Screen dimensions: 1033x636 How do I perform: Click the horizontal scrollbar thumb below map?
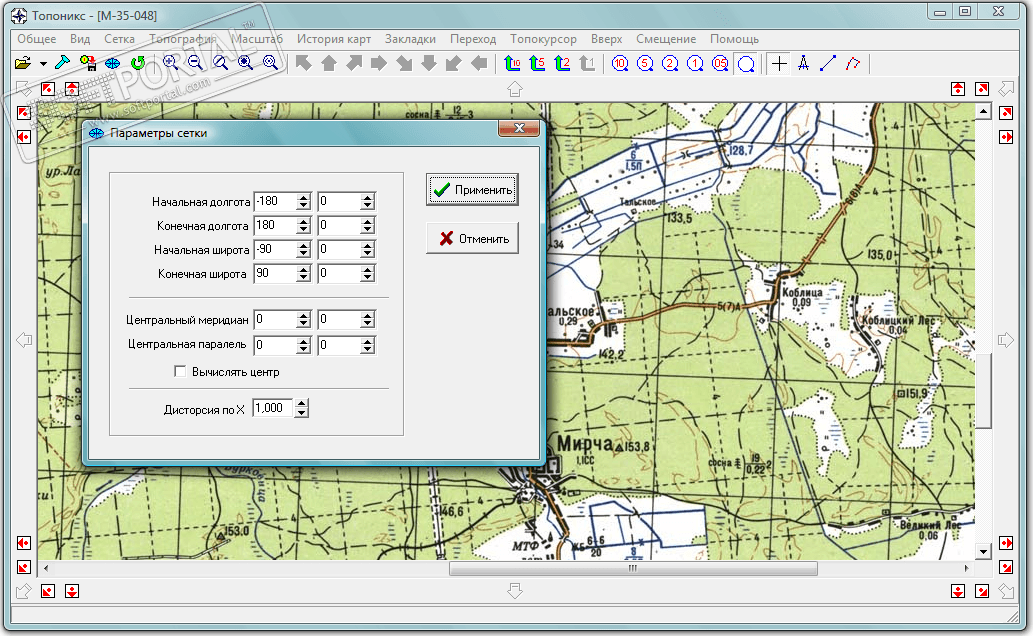click(632, 568)
